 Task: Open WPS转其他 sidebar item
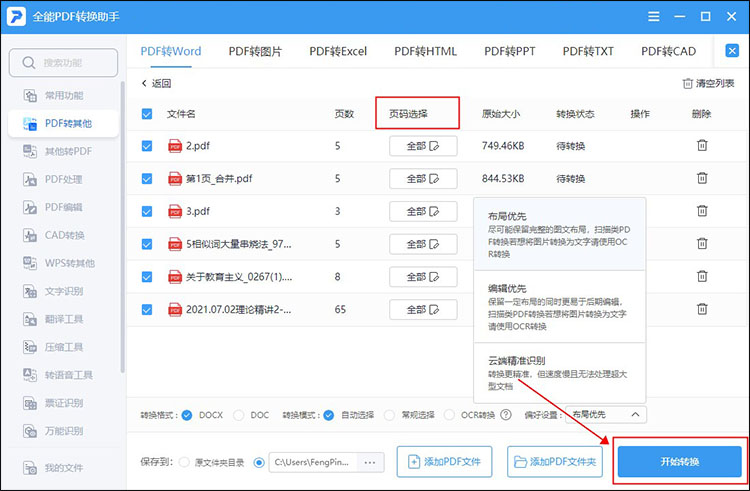pos(64,263)
